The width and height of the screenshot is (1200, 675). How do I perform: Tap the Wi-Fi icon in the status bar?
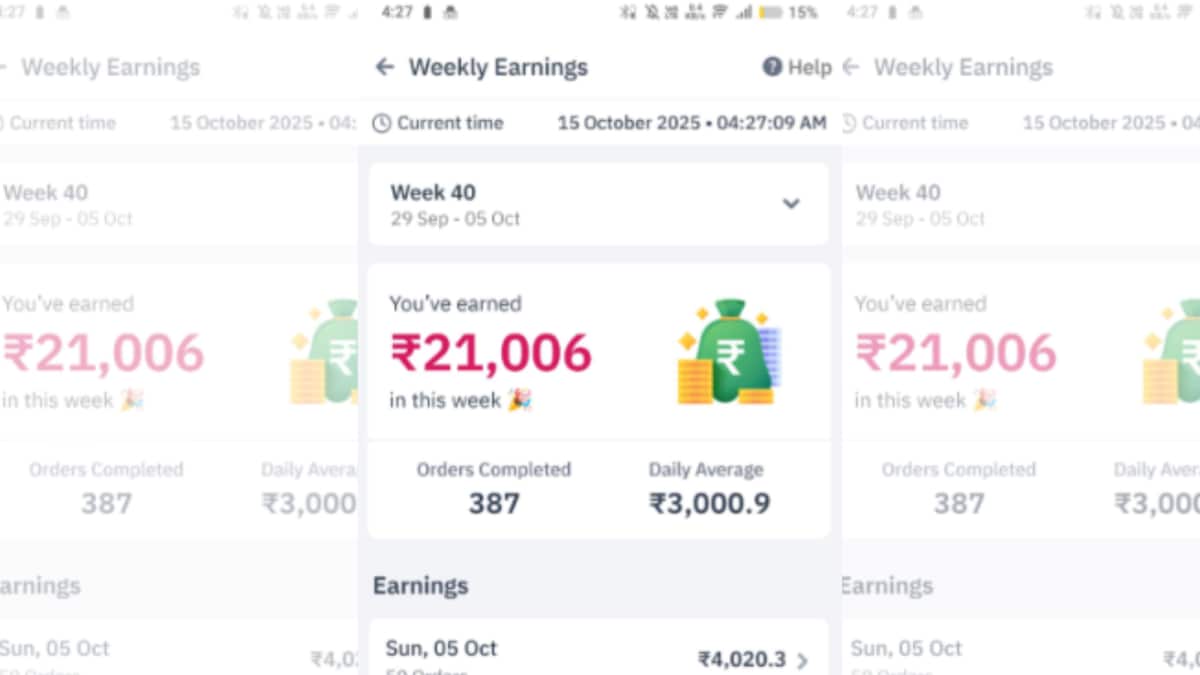[x=719, y=13]
